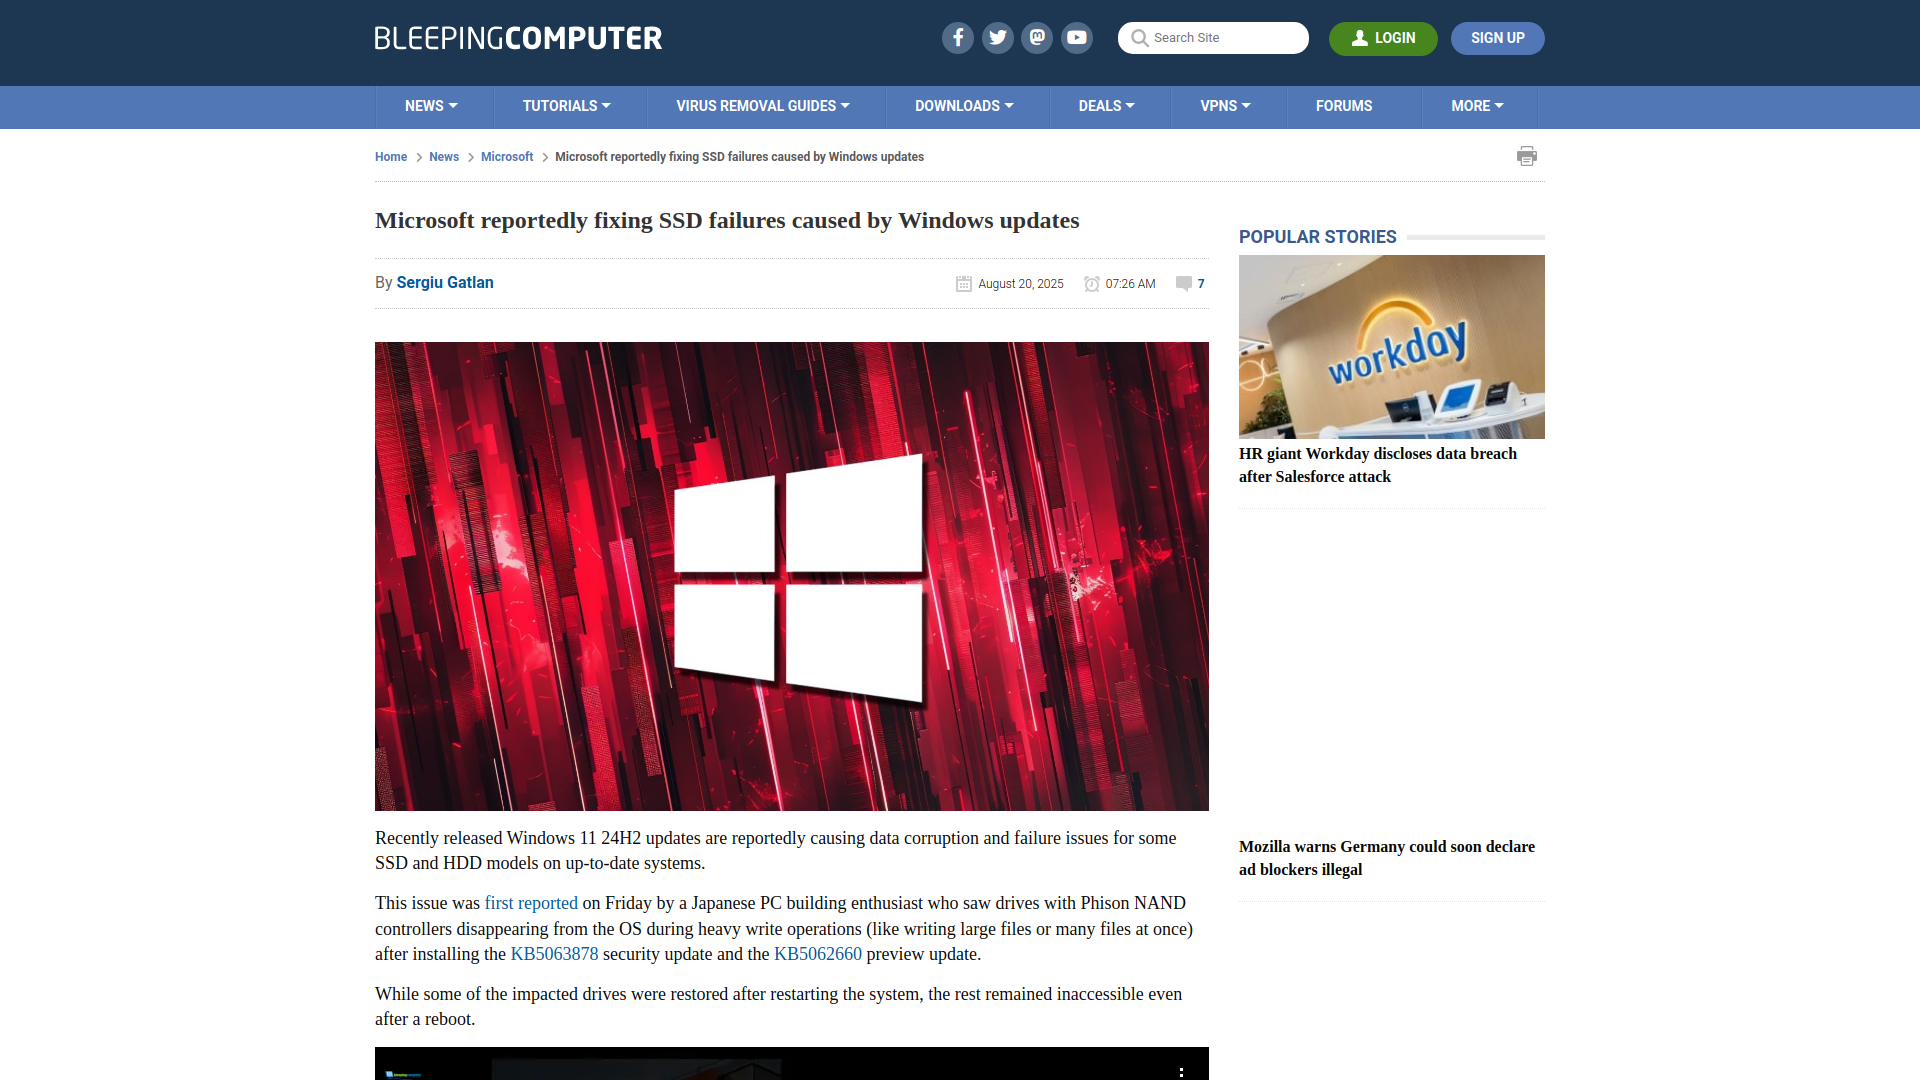Click the BleepingComputer logo

[x=518, y=38]
